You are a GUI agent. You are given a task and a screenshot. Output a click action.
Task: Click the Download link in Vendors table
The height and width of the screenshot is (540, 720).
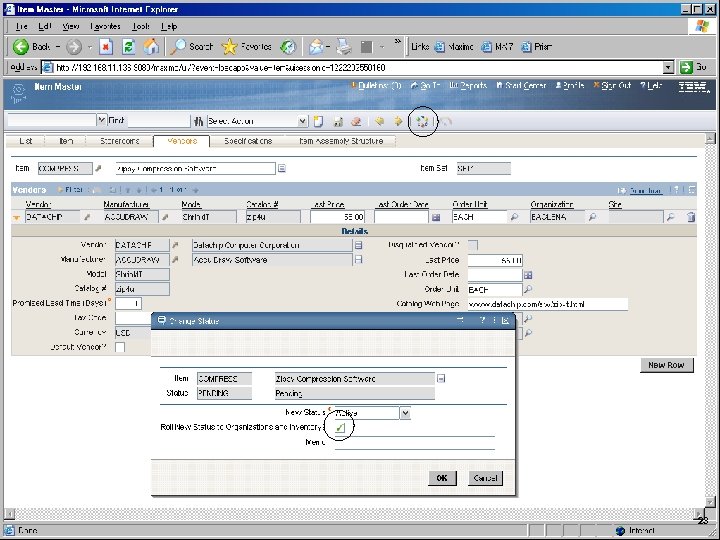(x=646, y=190)
